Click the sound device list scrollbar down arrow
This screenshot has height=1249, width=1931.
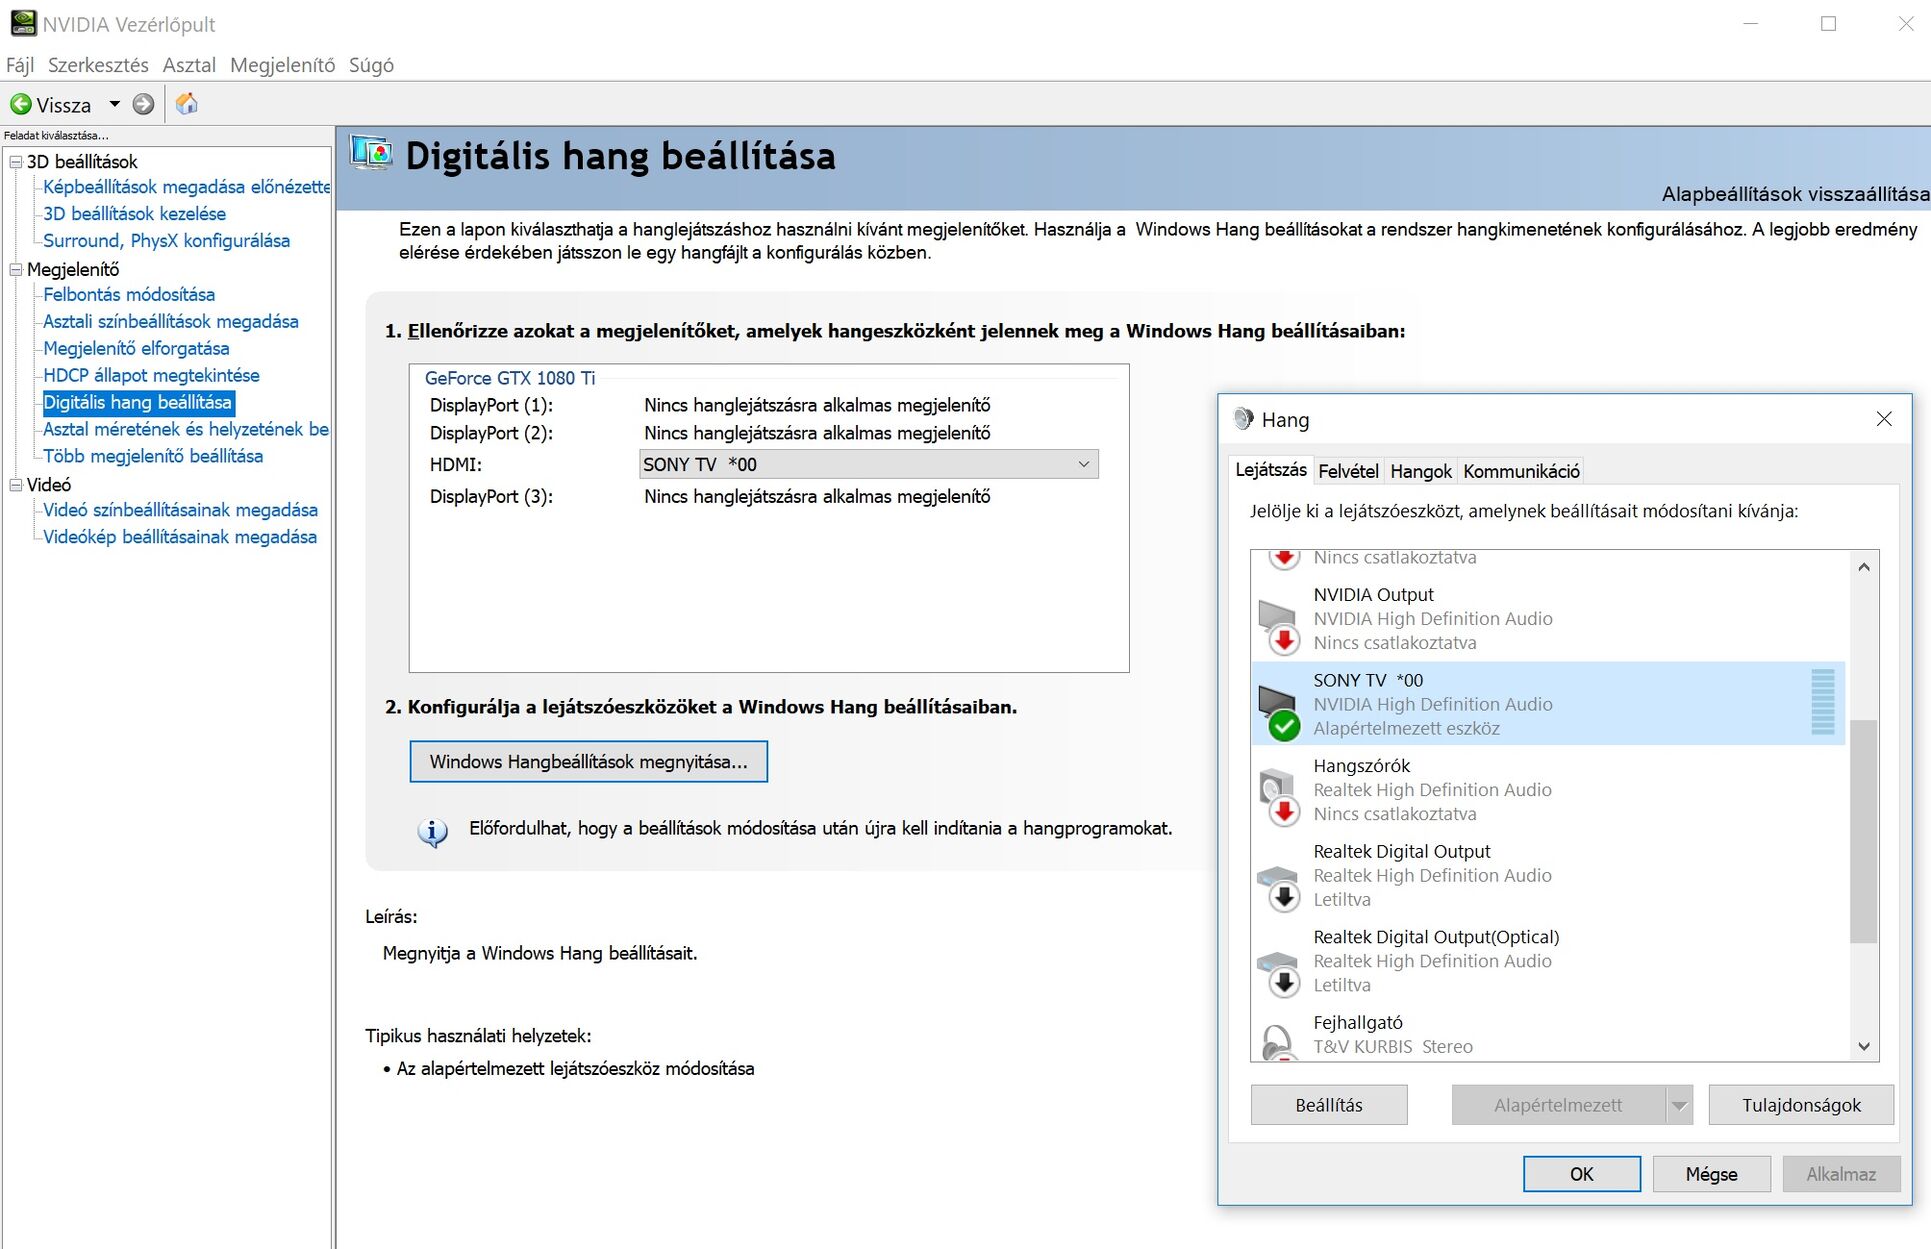(x=1863, y=1046)
